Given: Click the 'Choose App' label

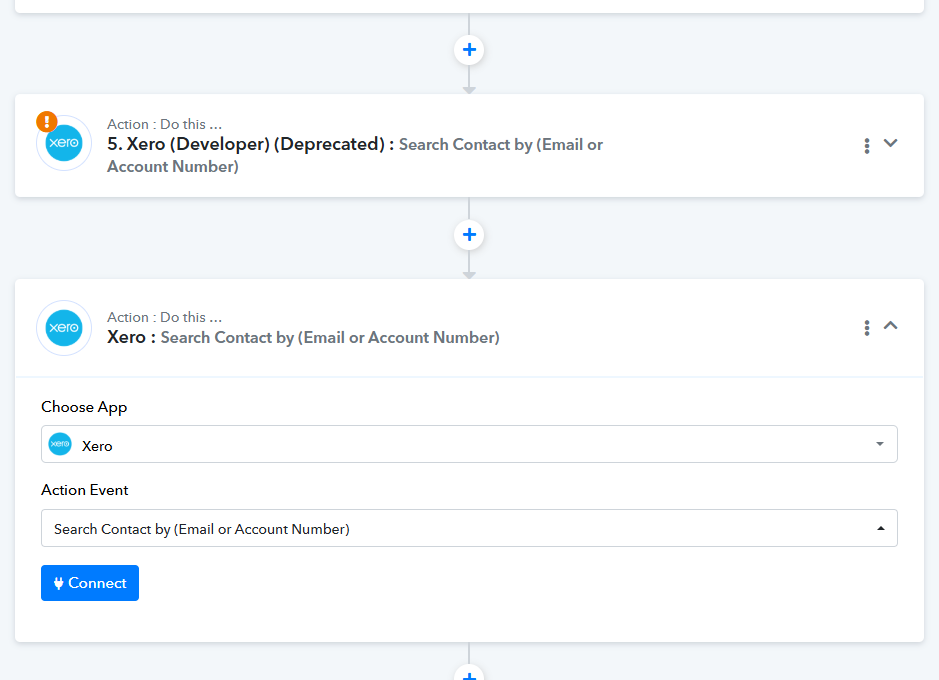Looking at the screenshot, I should click(84, 407).
